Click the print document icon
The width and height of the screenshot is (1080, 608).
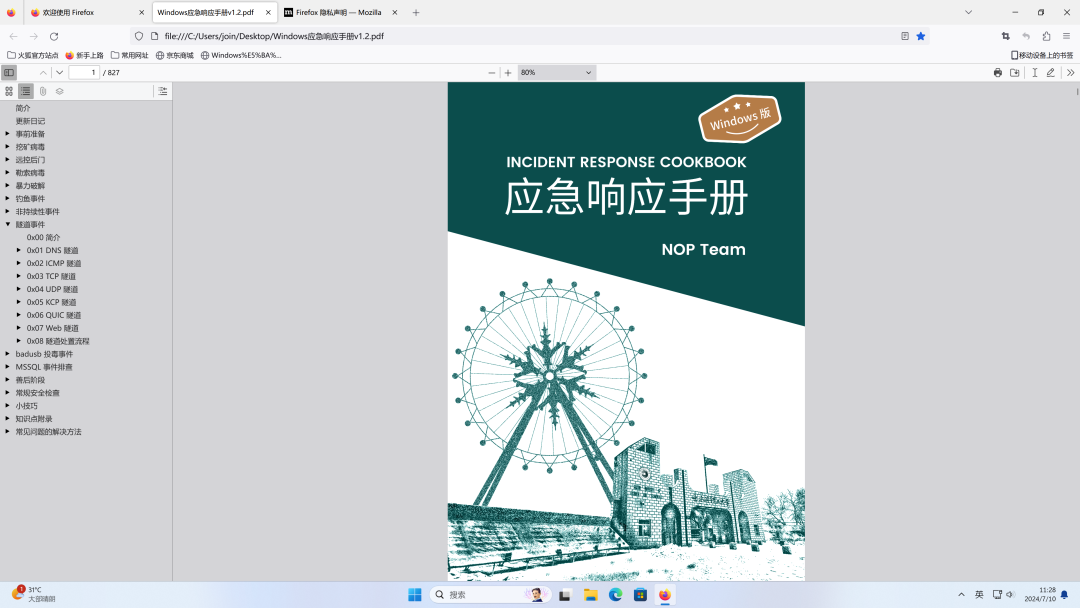[997, 72]
